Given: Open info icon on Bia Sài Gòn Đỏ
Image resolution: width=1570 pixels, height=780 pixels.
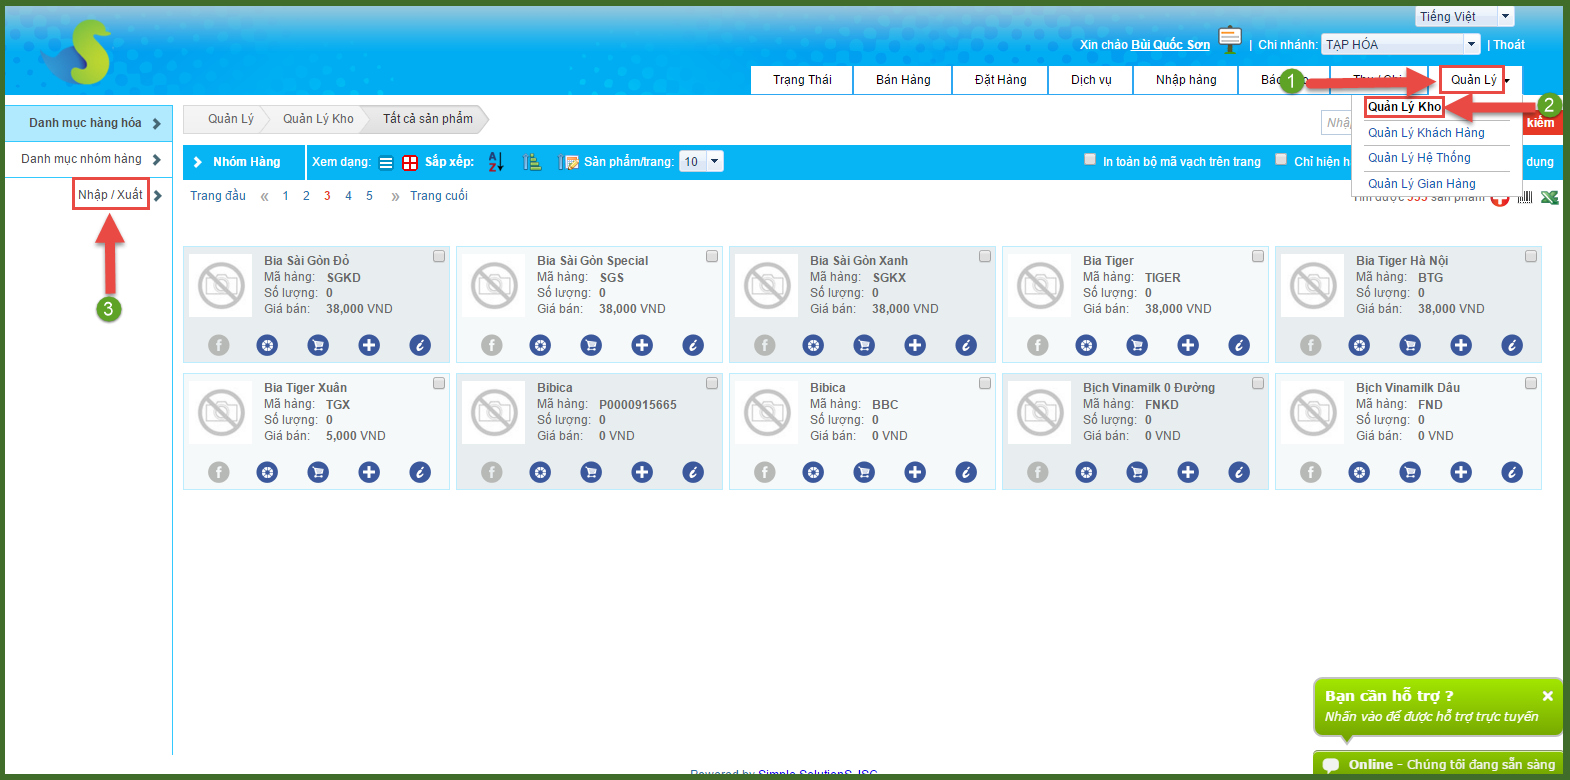Looking at the screenshot, I should [420, 345].
